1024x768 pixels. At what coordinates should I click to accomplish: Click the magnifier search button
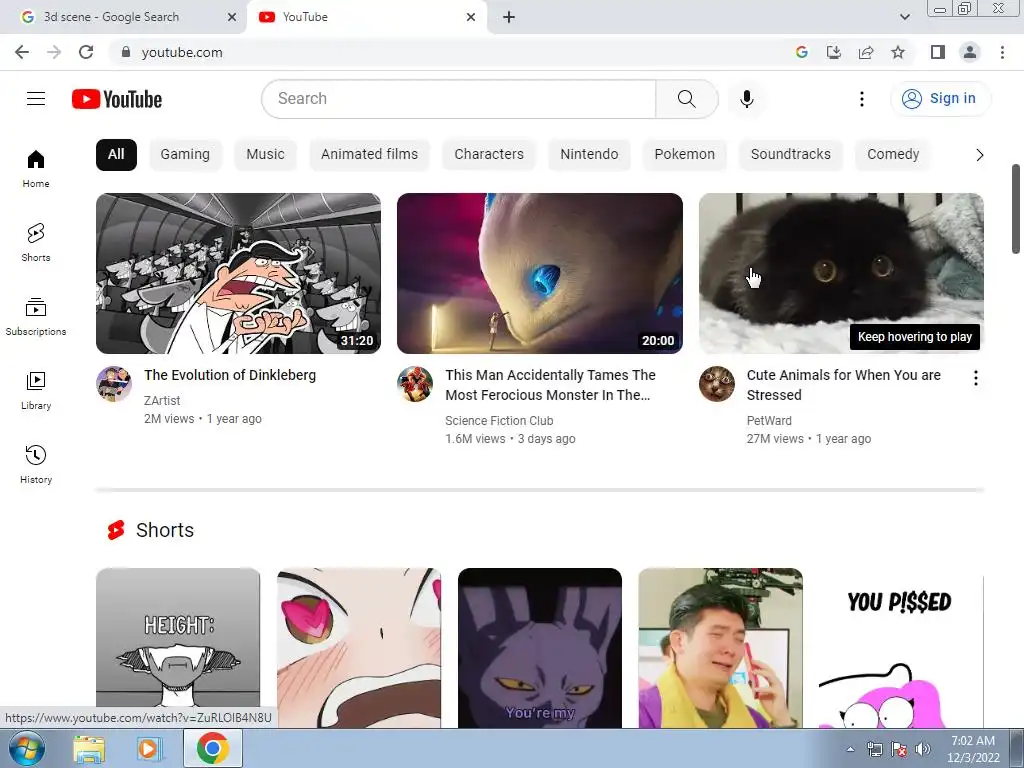686,99
